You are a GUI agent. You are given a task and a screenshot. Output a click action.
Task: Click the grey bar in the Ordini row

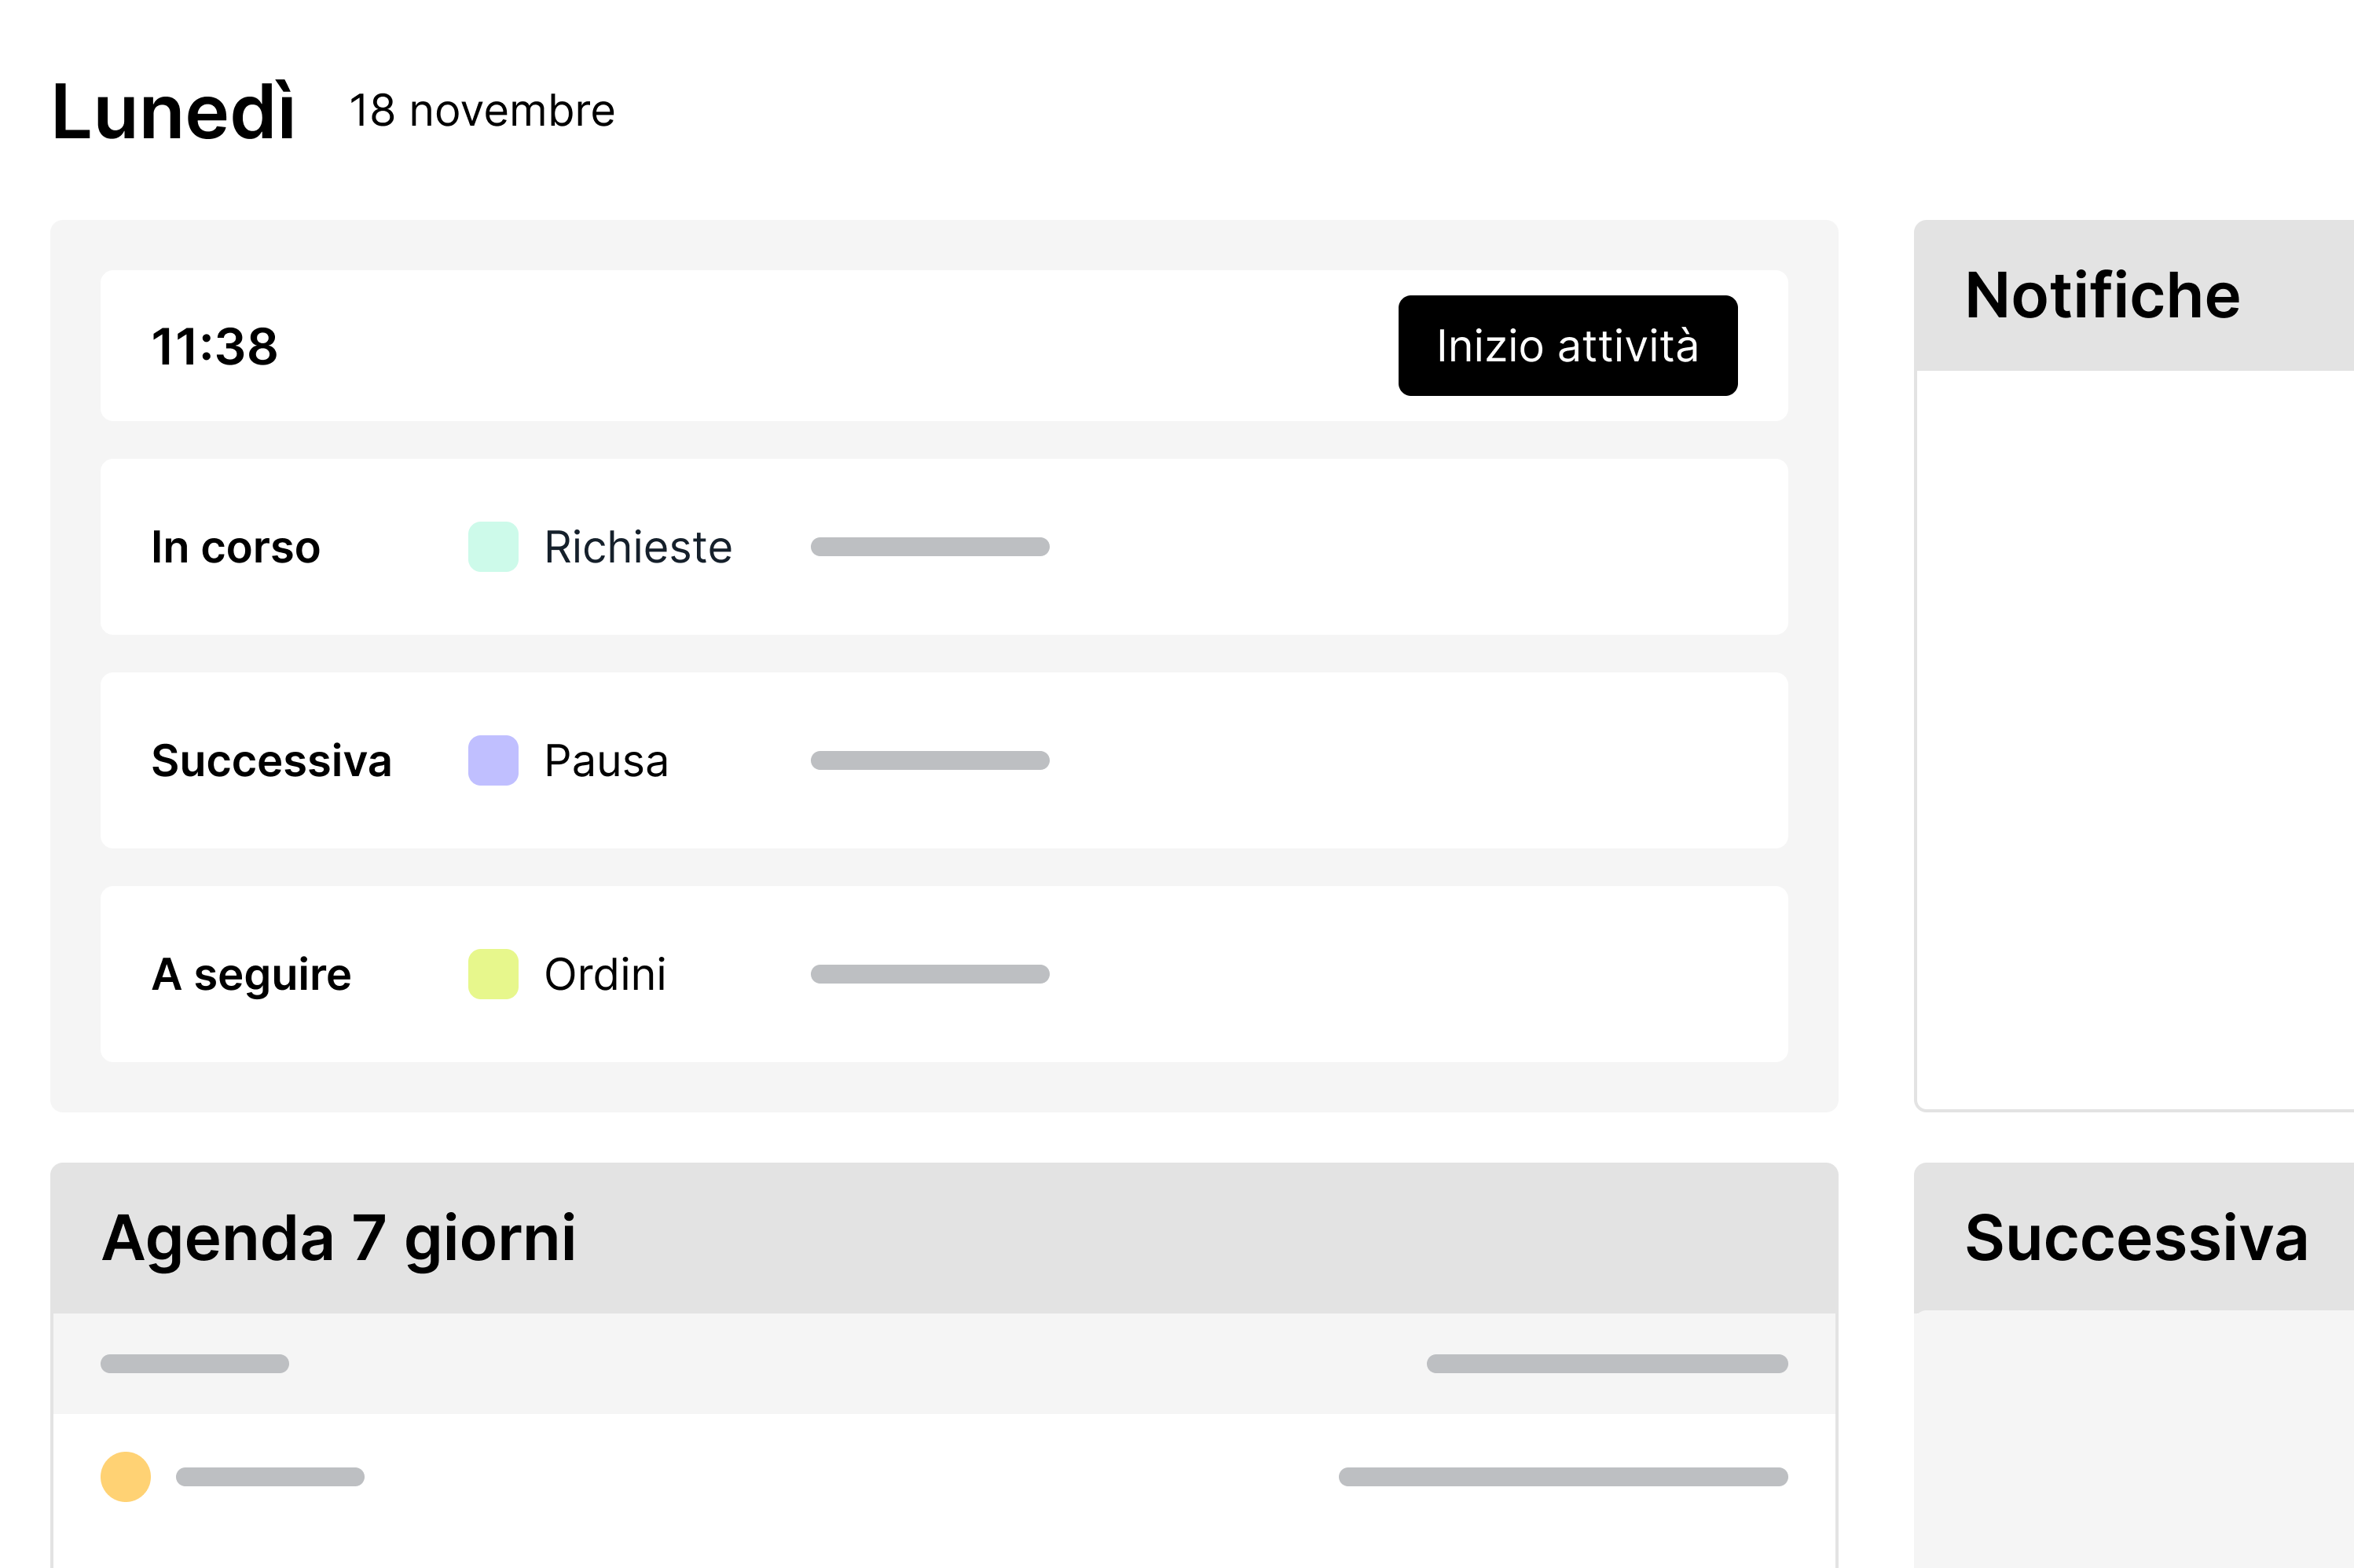(929, 974)
